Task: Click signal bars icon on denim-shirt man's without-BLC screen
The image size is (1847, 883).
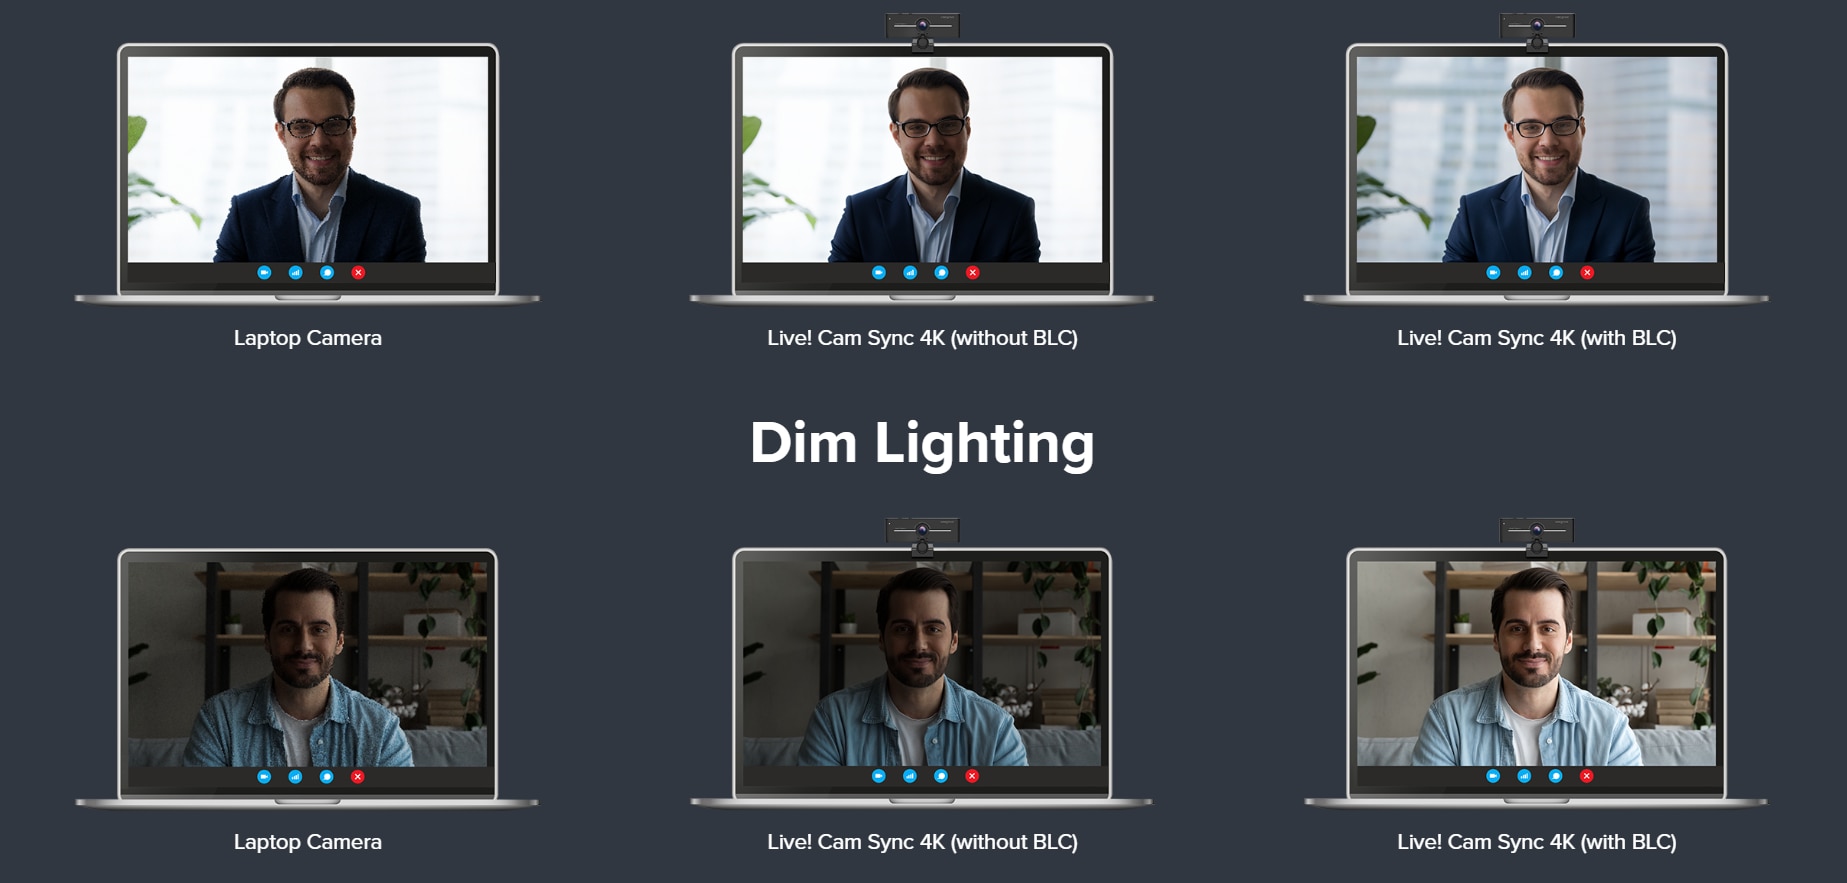Action: tap(910, 776)
